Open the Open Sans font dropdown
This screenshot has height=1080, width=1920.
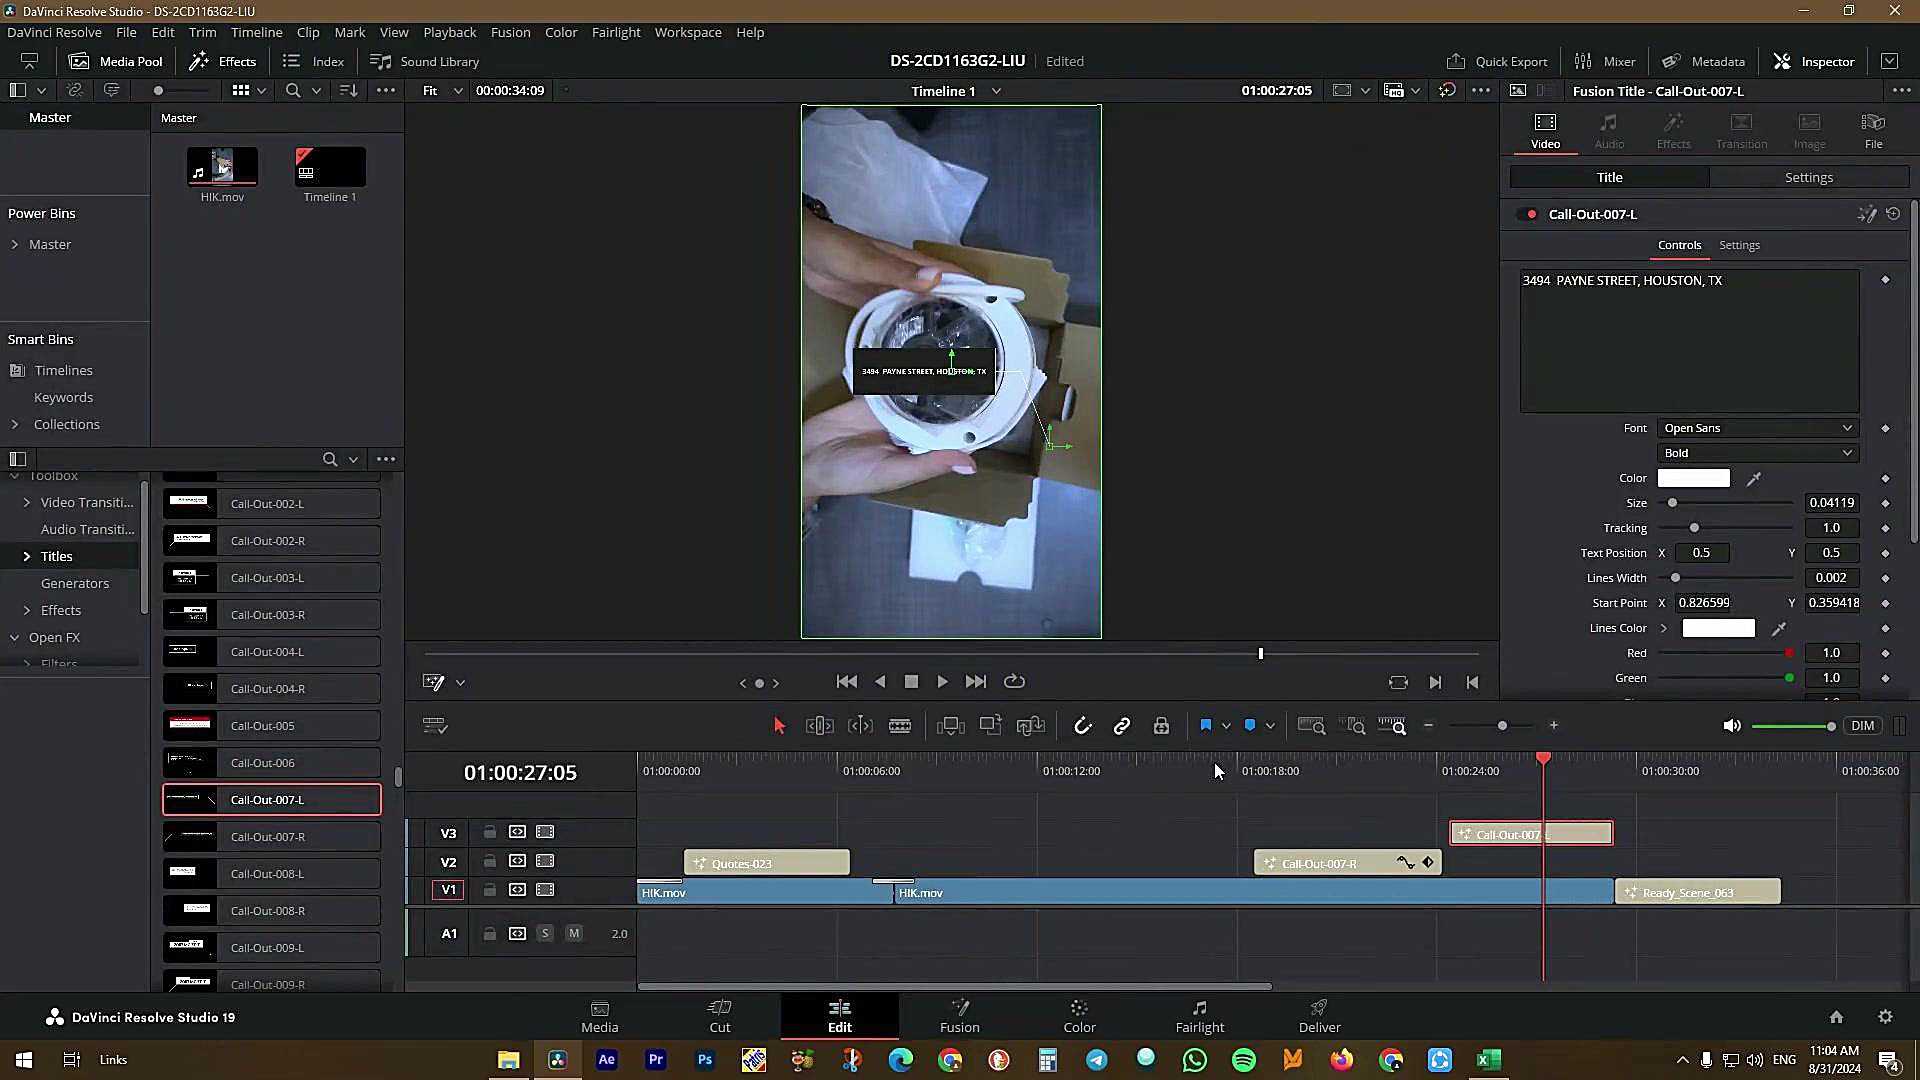[x=1757, y=428]
